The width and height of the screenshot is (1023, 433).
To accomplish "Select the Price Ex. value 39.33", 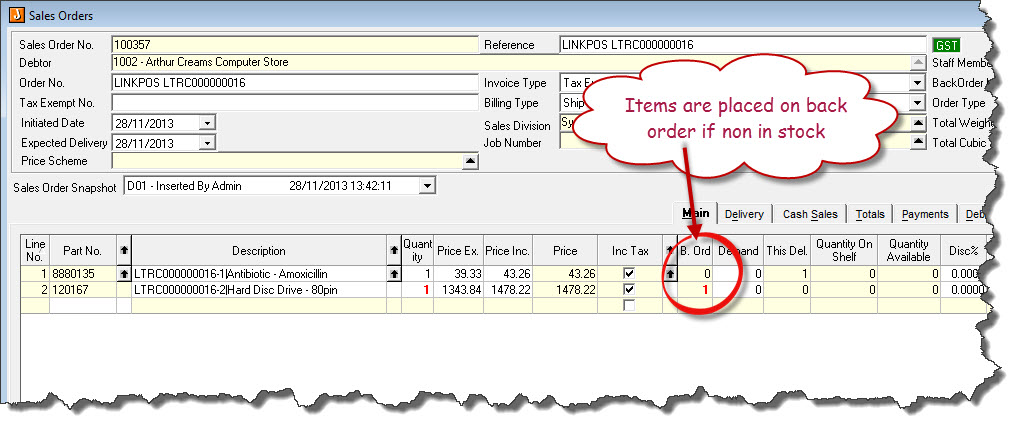I will 458,275.
